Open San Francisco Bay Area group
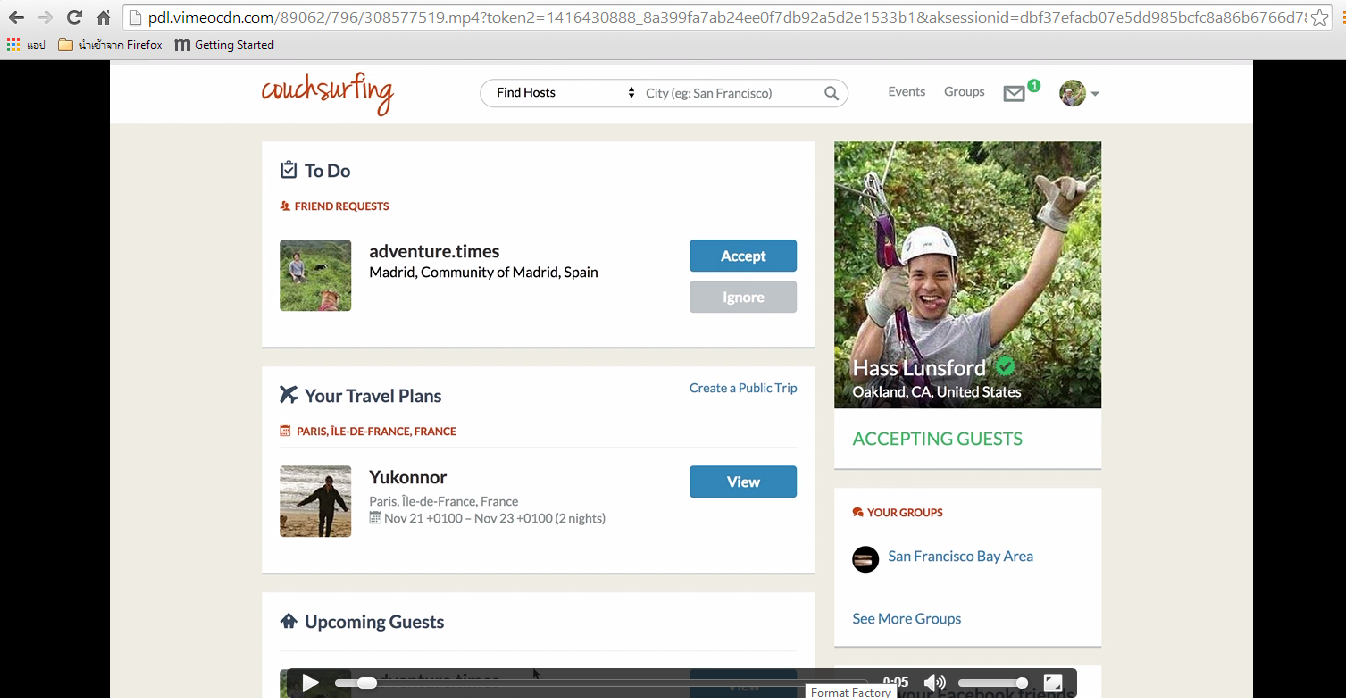 [960, 556]
